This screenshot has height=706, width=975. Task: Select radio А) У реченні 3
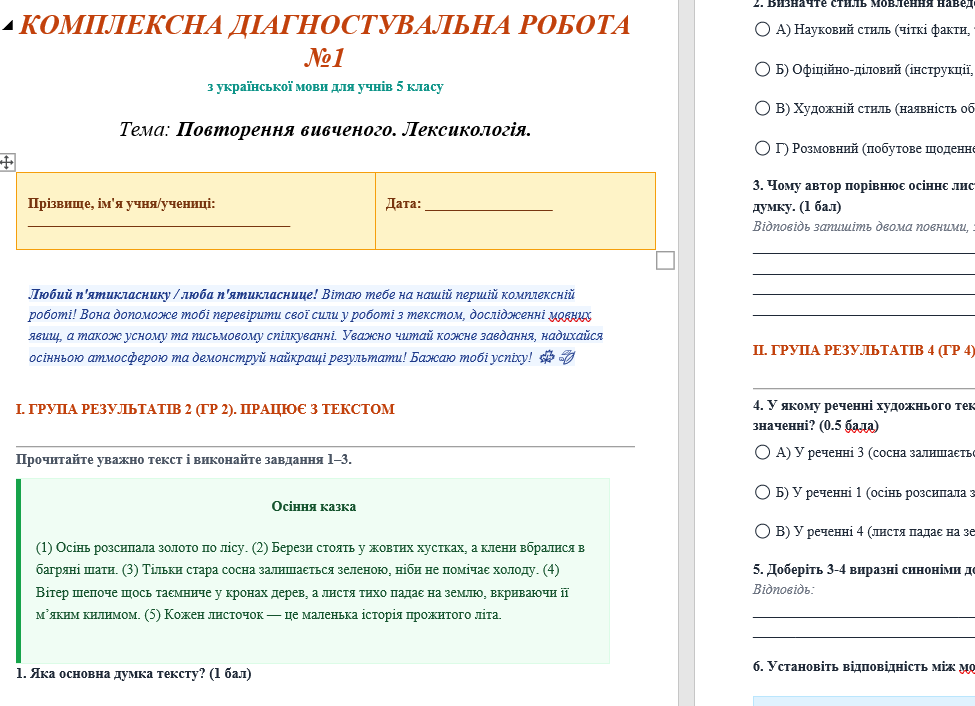pos(762,452)
